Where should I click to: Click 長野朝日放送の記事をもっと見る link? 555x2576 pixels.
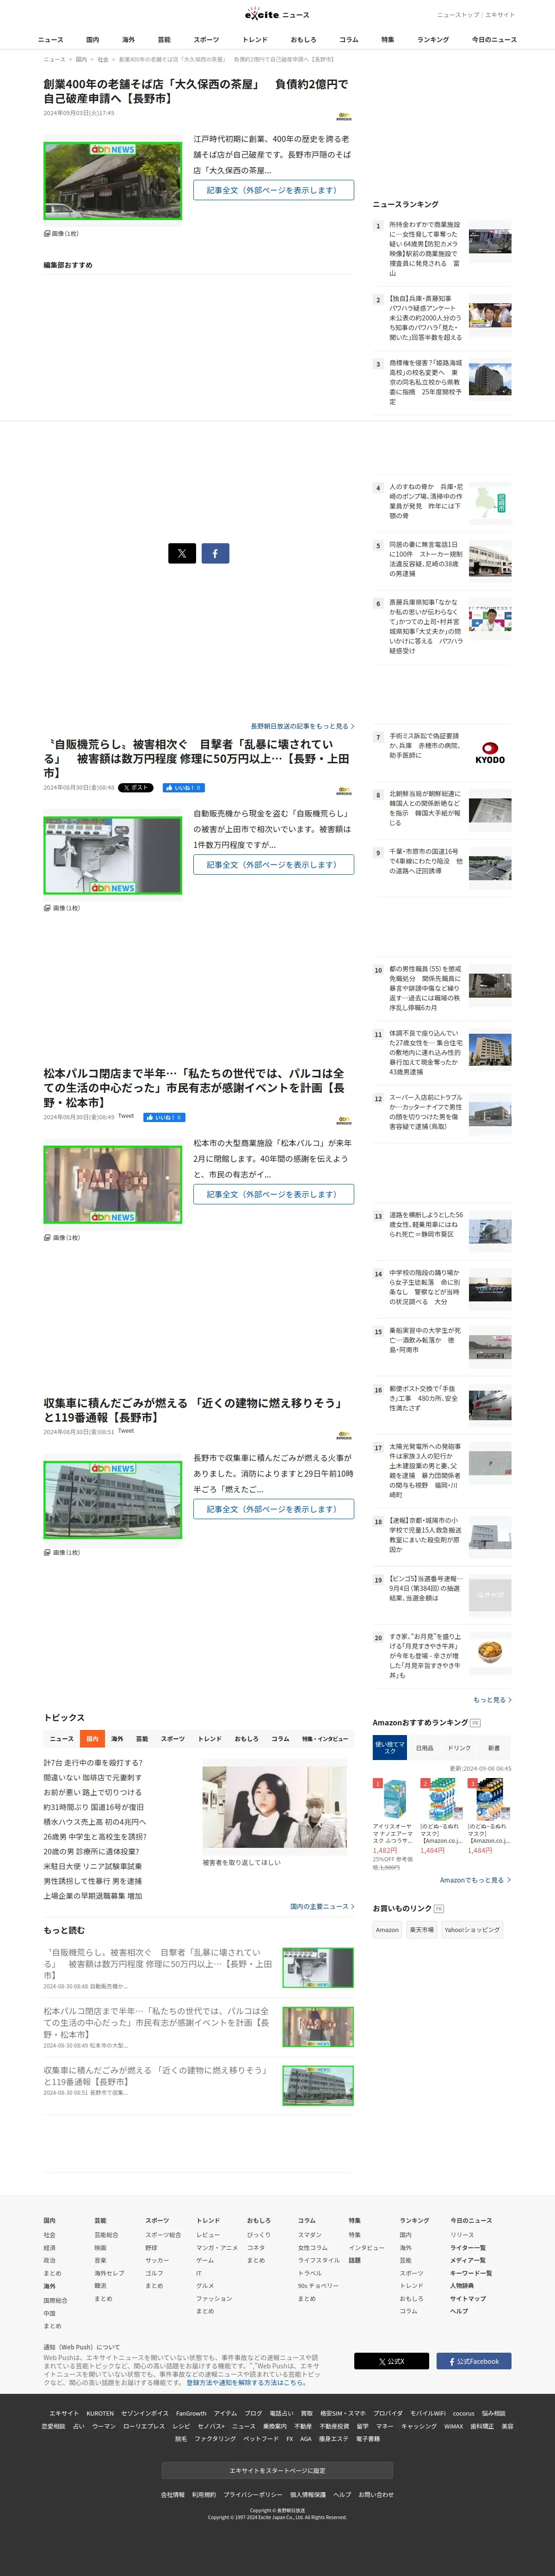(x=302, y=726)
